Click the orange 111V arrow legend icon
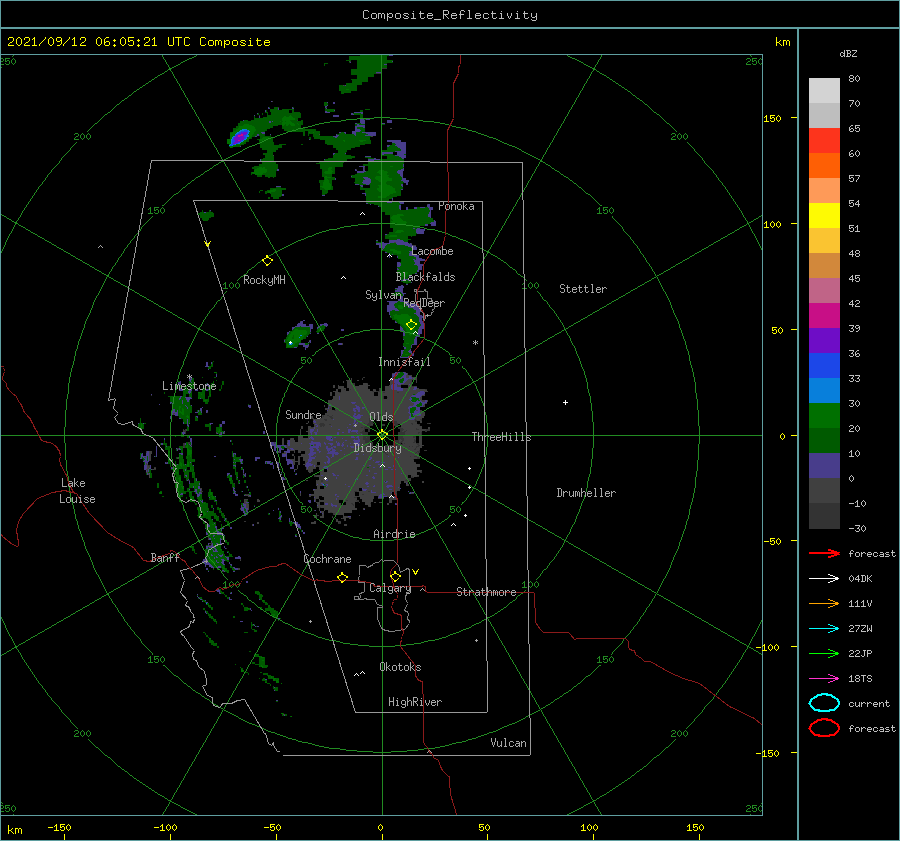Screen dimensions: 900x841 pos(824,603)
